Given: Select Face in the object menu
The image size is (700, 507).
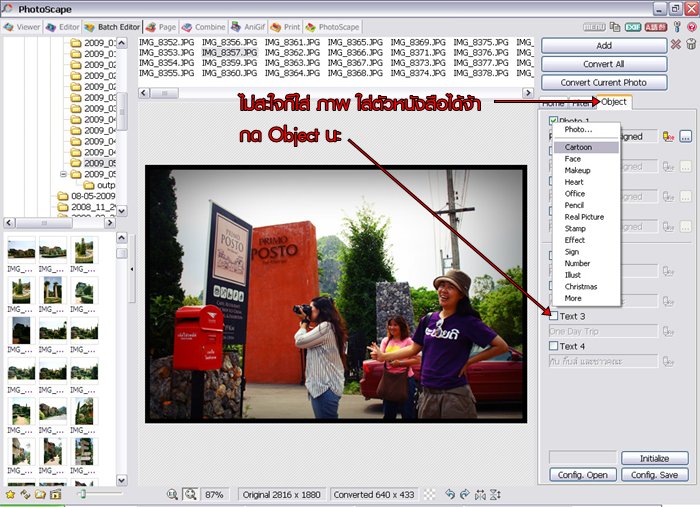Looking at the screenshot, I should point(586,159).
